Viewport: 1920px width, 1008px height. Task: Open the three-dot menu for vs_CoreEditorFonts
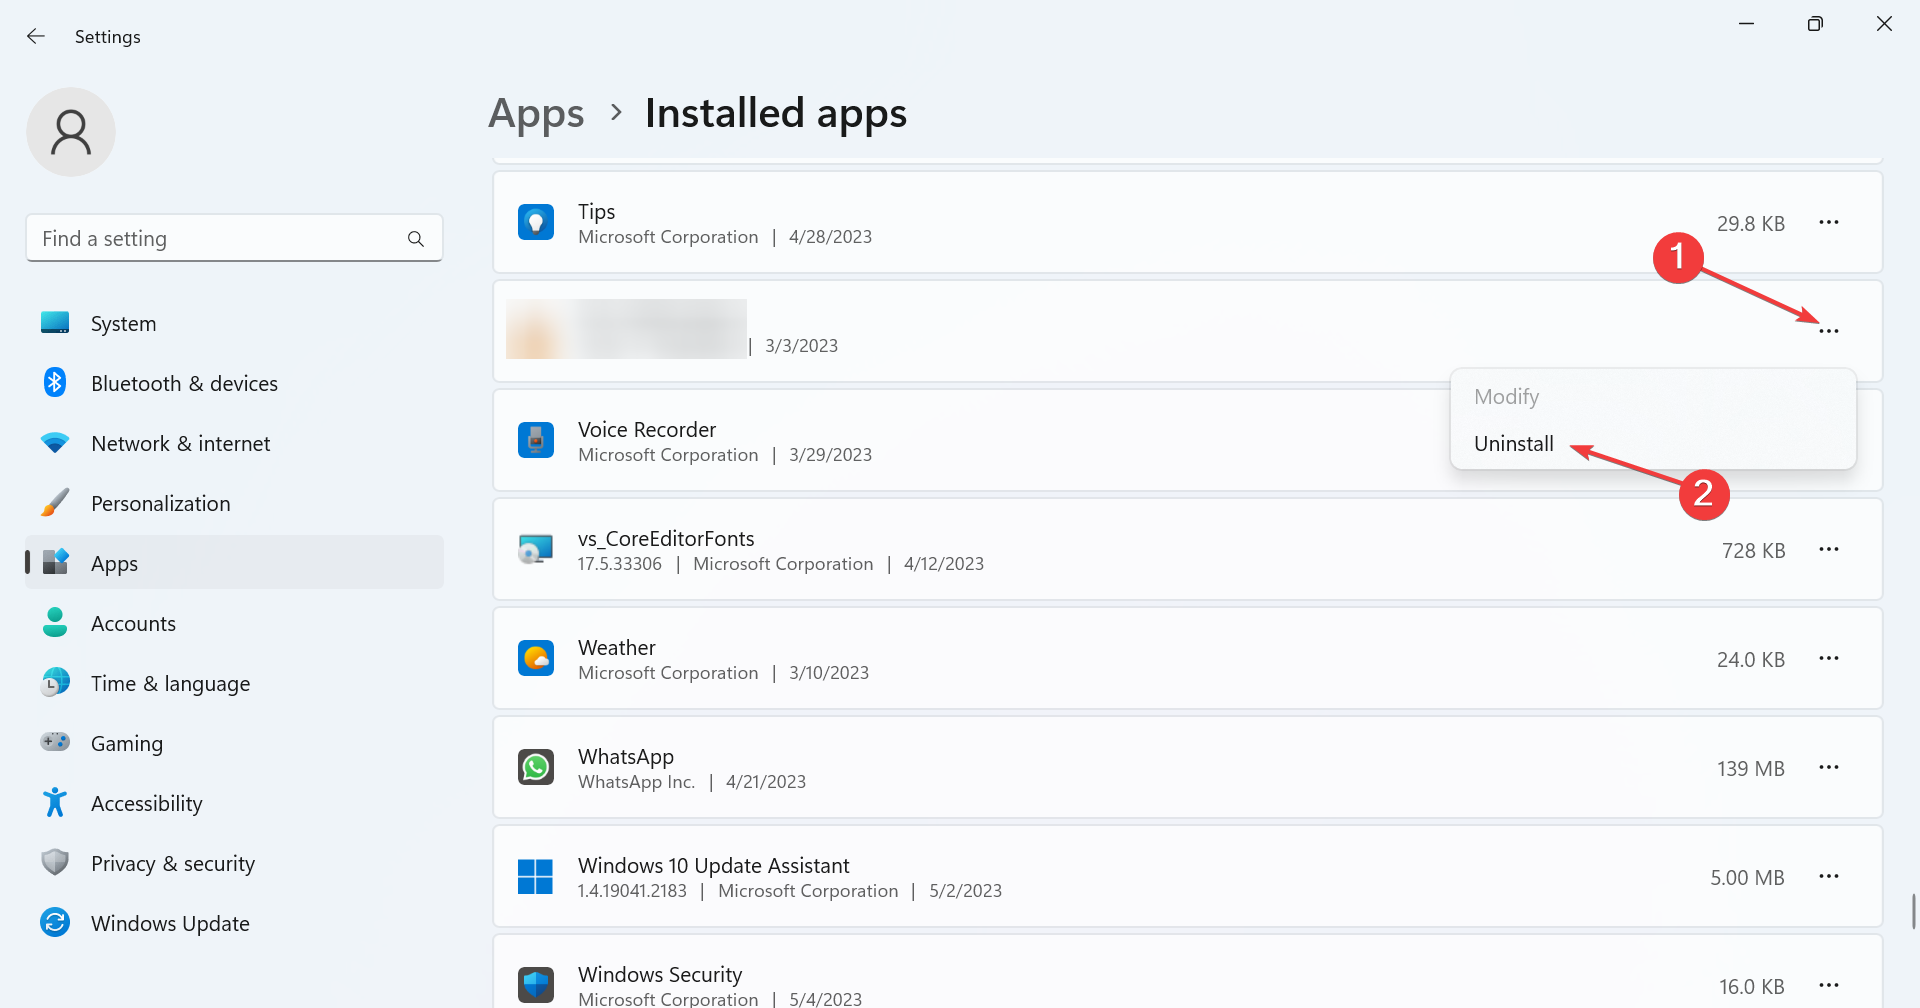point(1830,549)
